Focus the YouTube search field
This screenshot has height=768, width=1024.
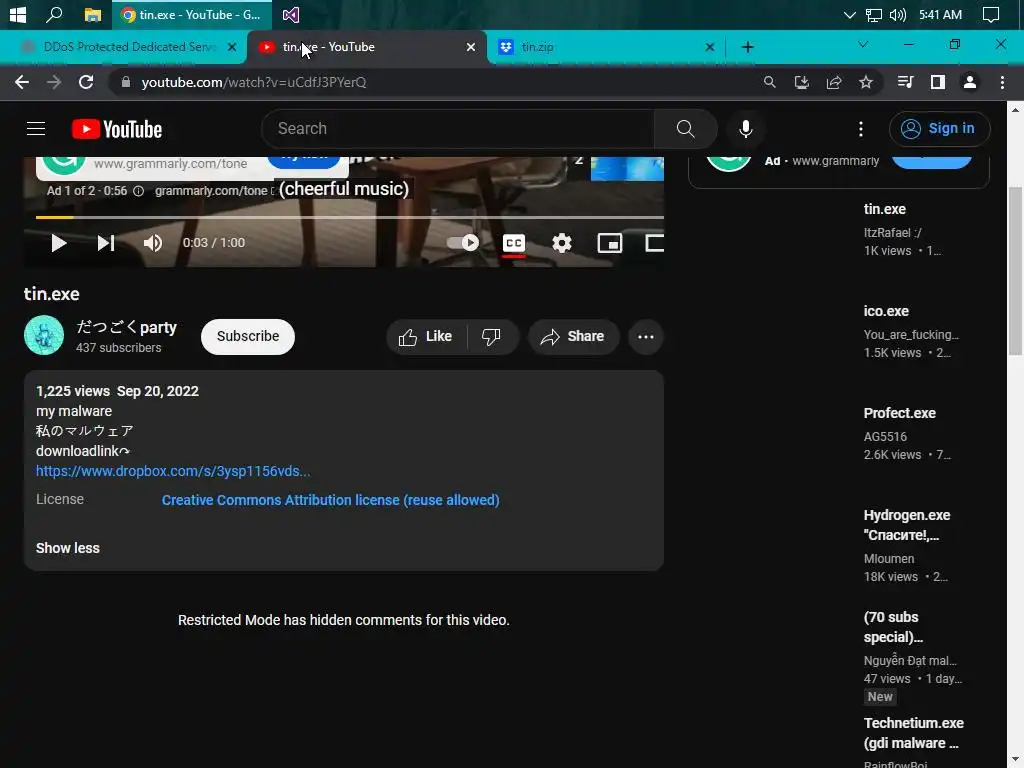tap(458, 129)
